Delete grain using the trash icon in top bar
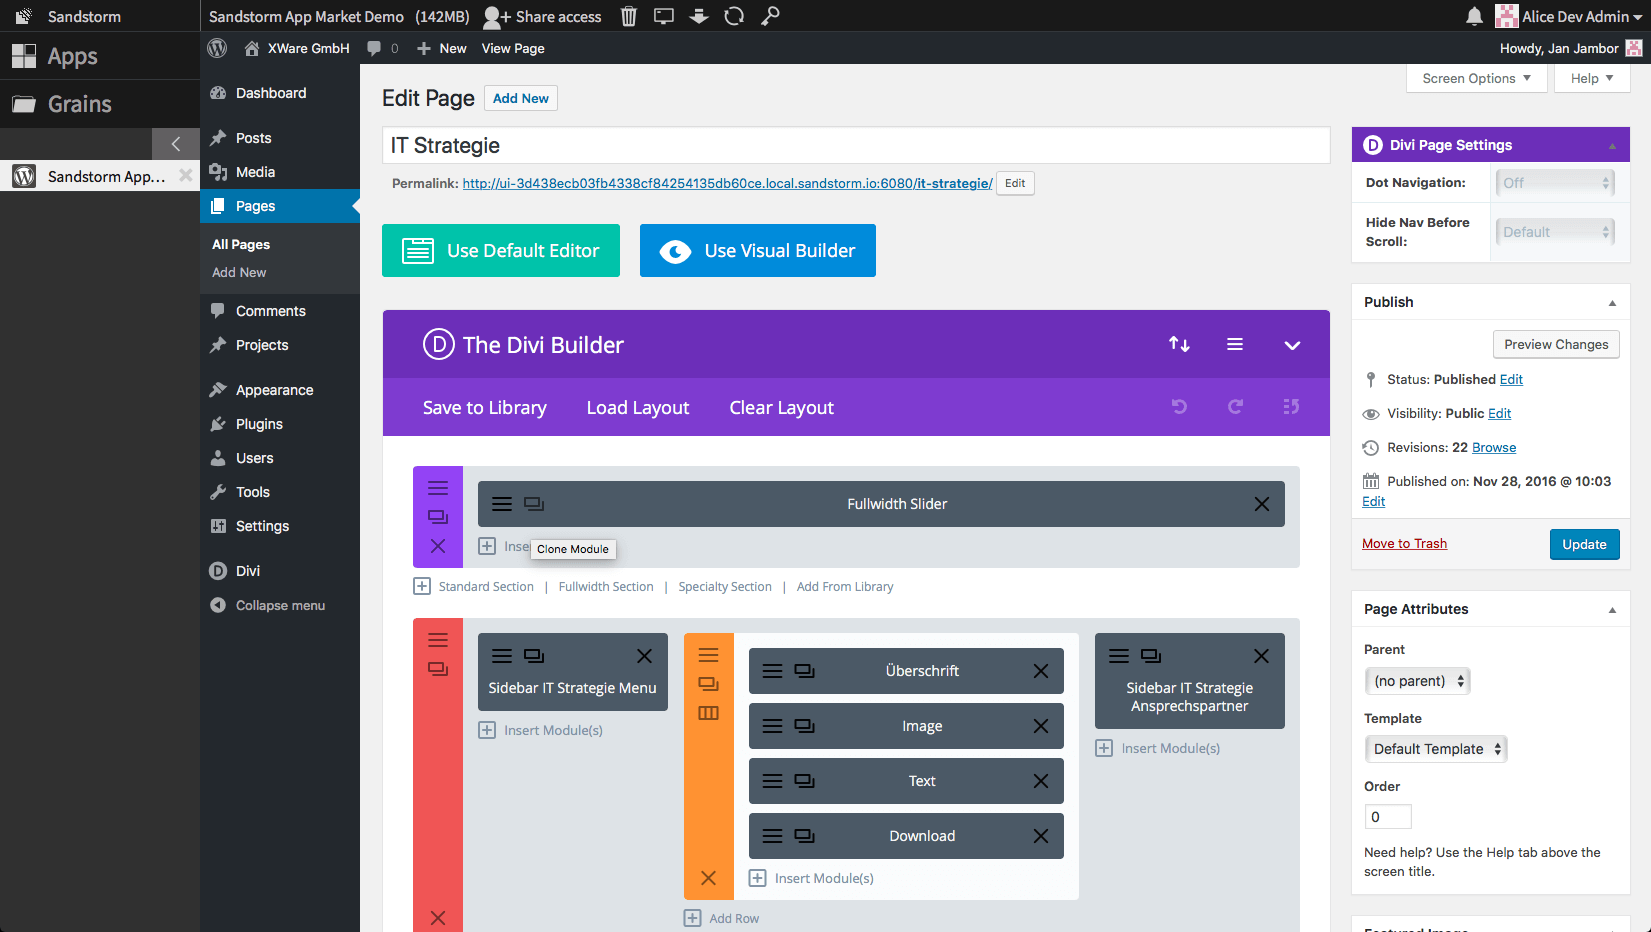Image resolution: width=1651 pixels, height=932 pixels. (628, 16)
